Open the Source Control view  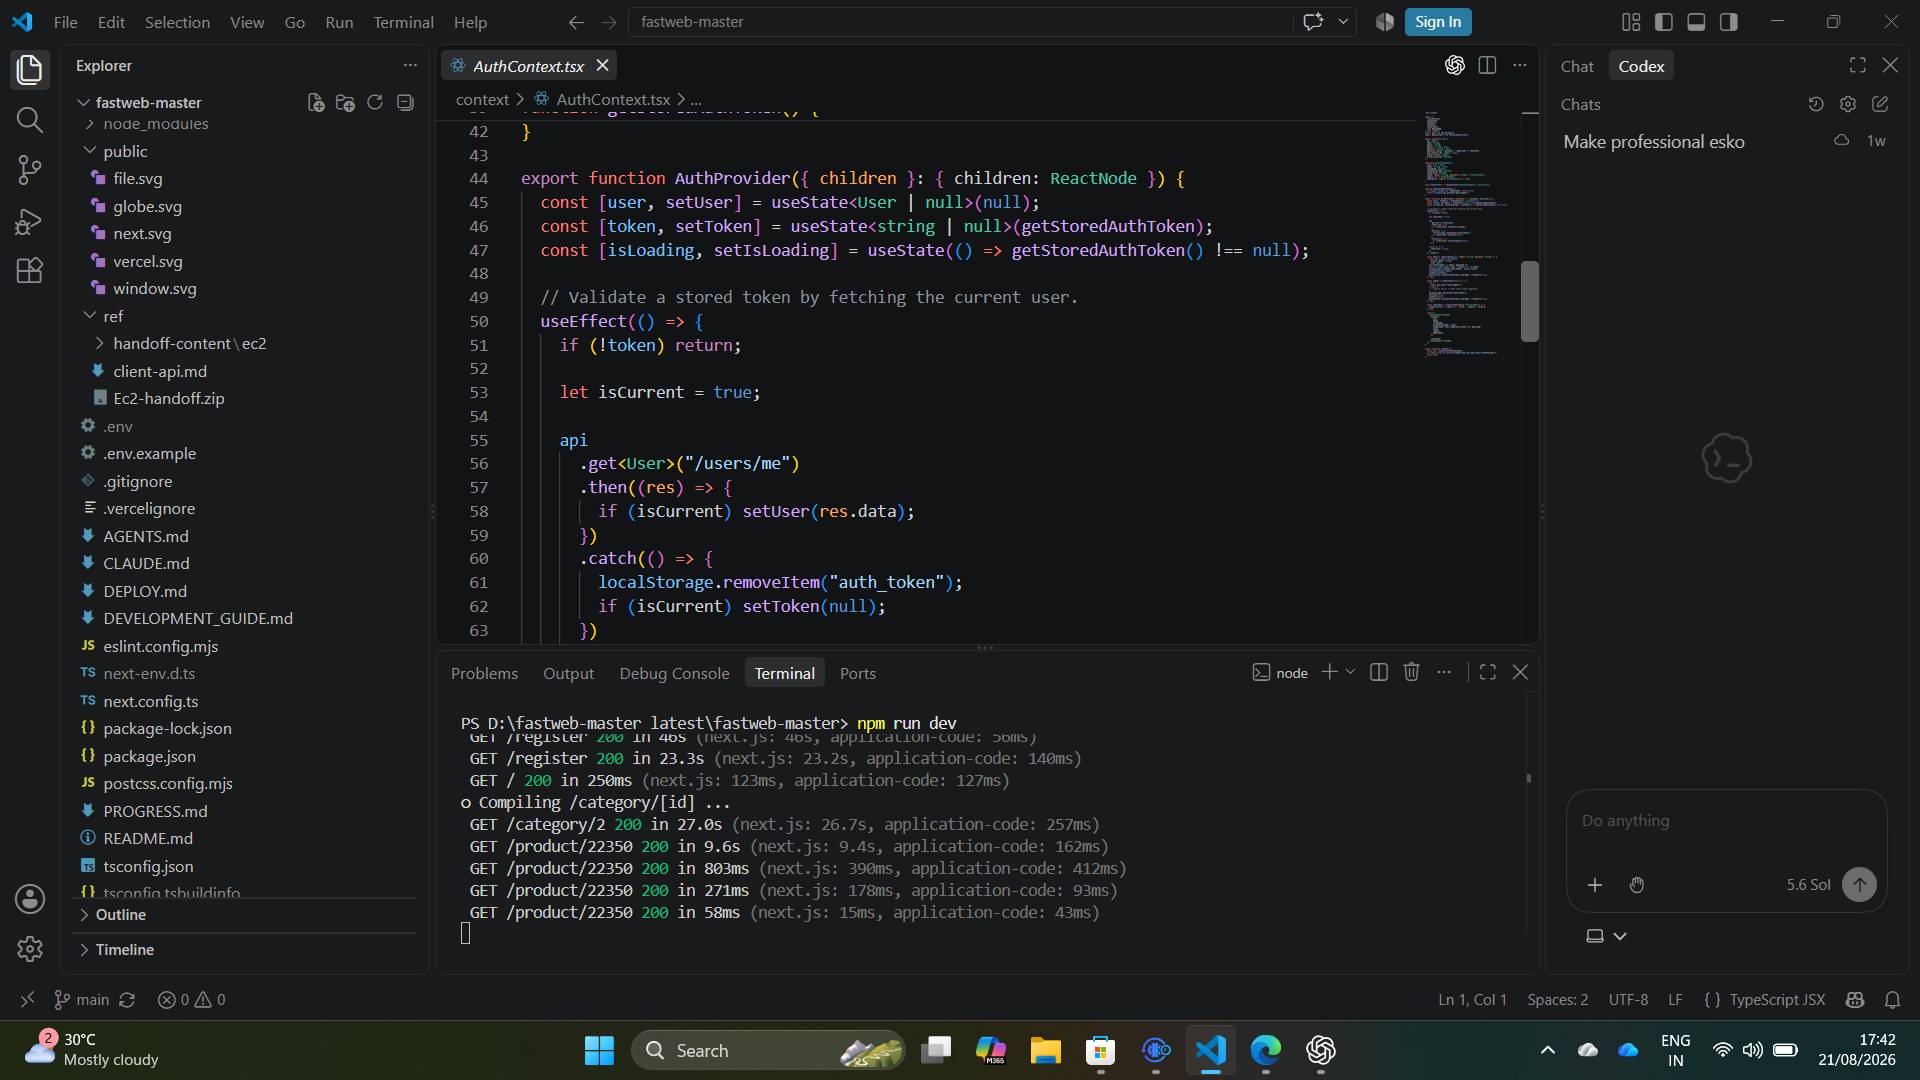point(30,170)
